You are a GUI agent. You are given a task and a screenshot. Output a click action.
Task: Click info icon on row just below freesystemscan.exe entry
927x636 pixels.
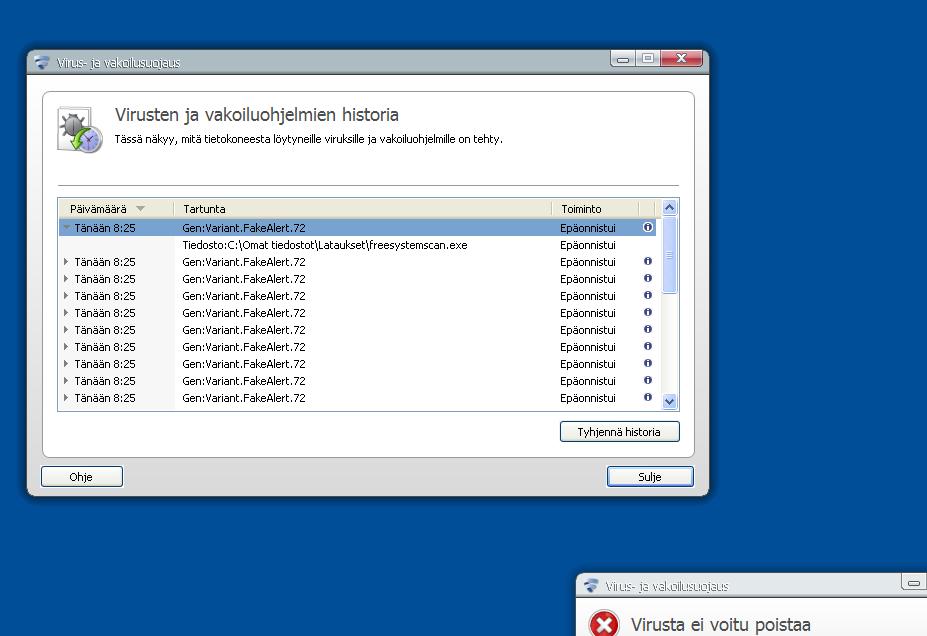pos(647,262)
